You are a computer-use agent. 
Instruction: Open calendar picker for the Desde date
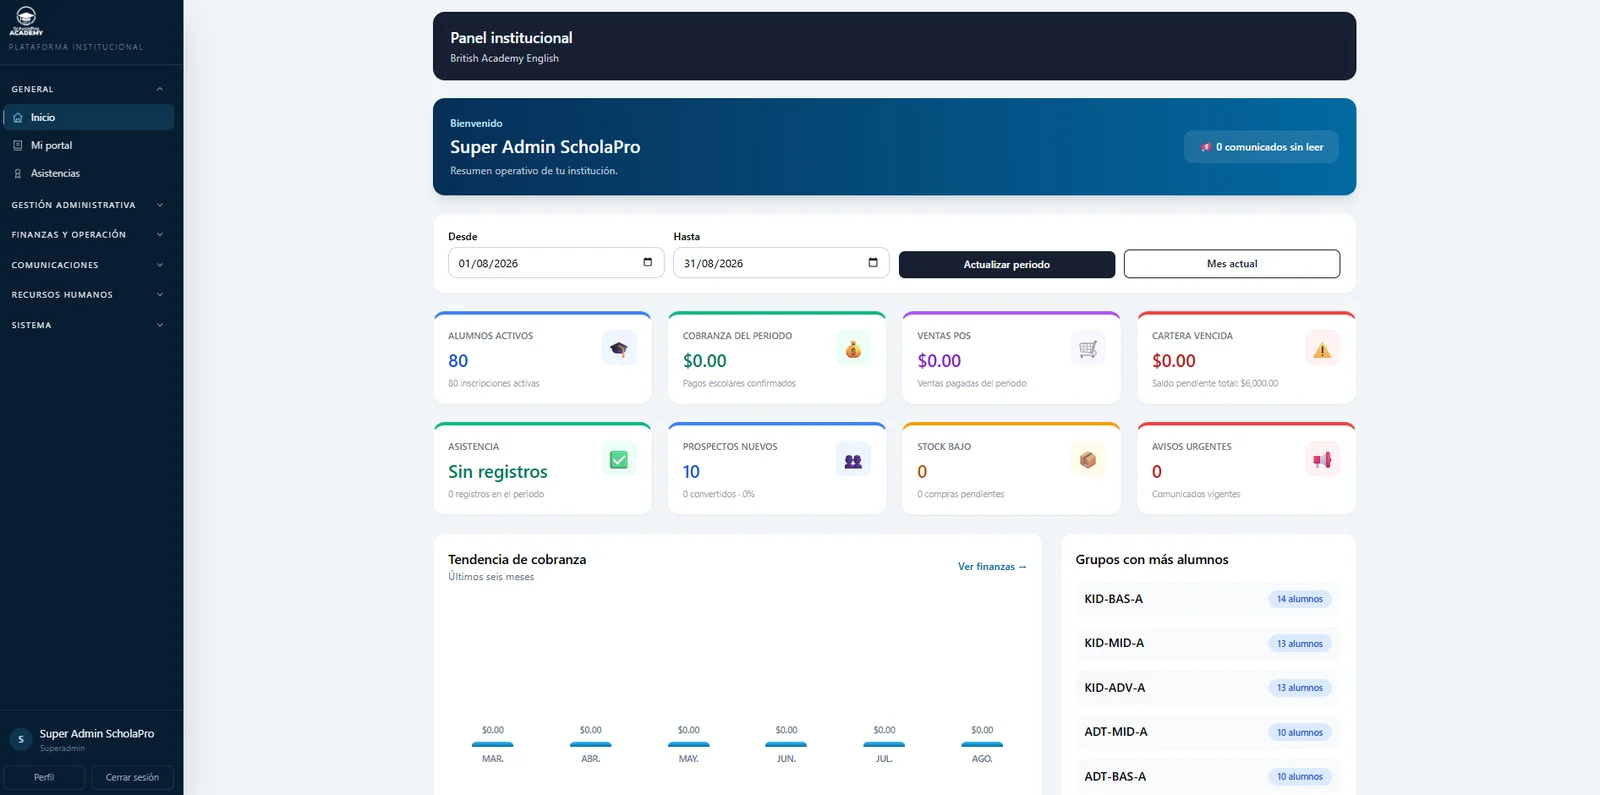tap(647, 263)
